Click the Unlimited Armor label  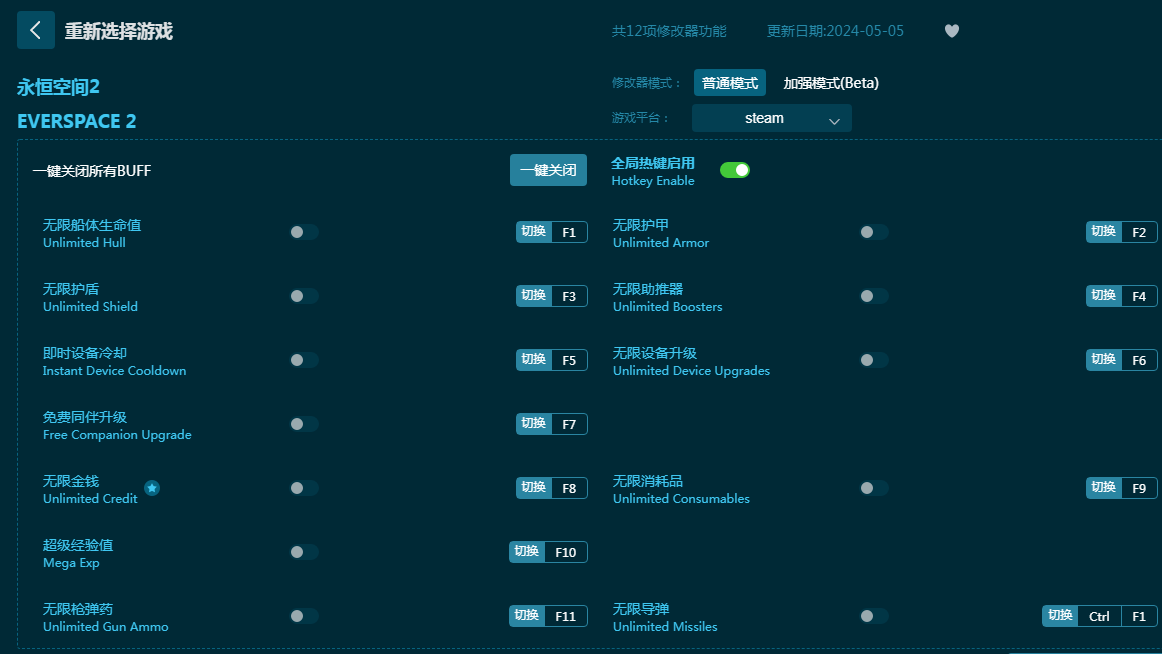tap(661, 243)
